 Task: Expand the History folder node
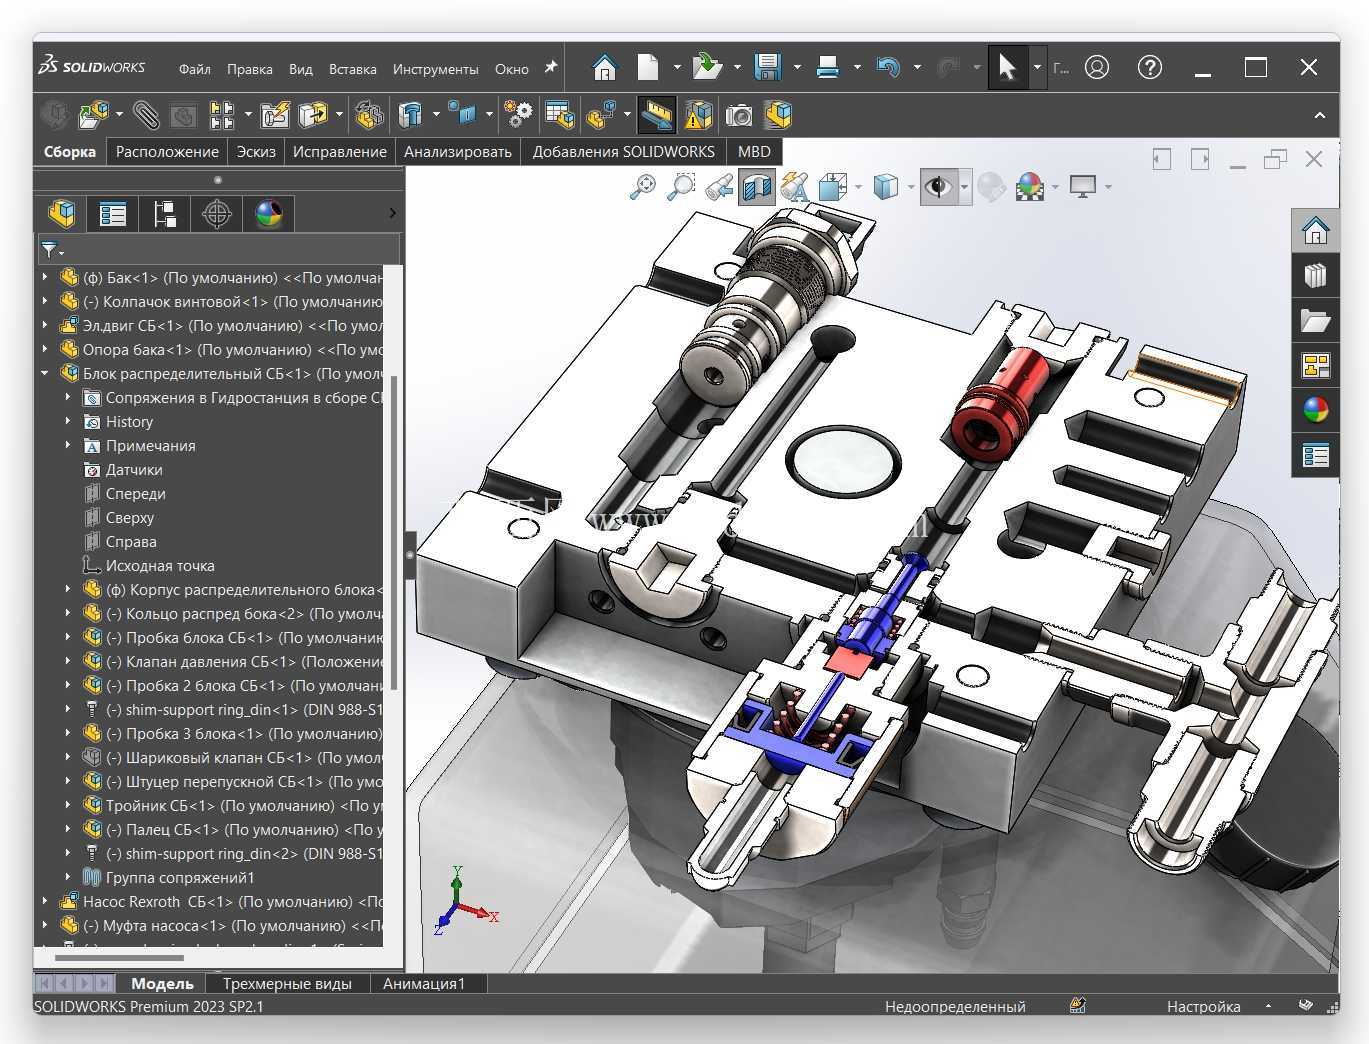68,421
